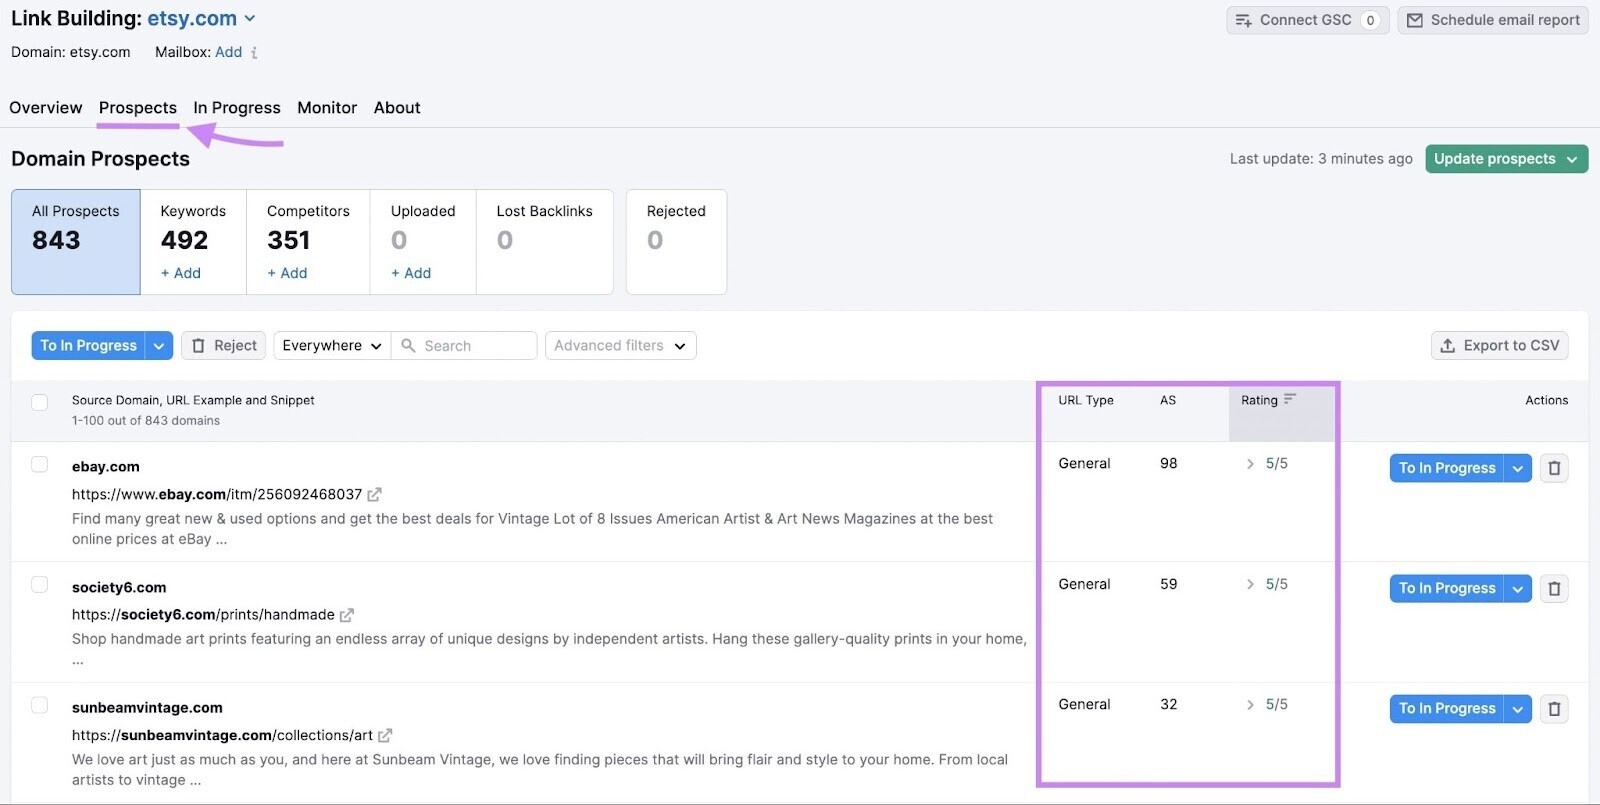Image resolution: width=1600 pixels, height=805 pixels.
Task: Move ebay.com To In Progress
Action: [1447, 468]
